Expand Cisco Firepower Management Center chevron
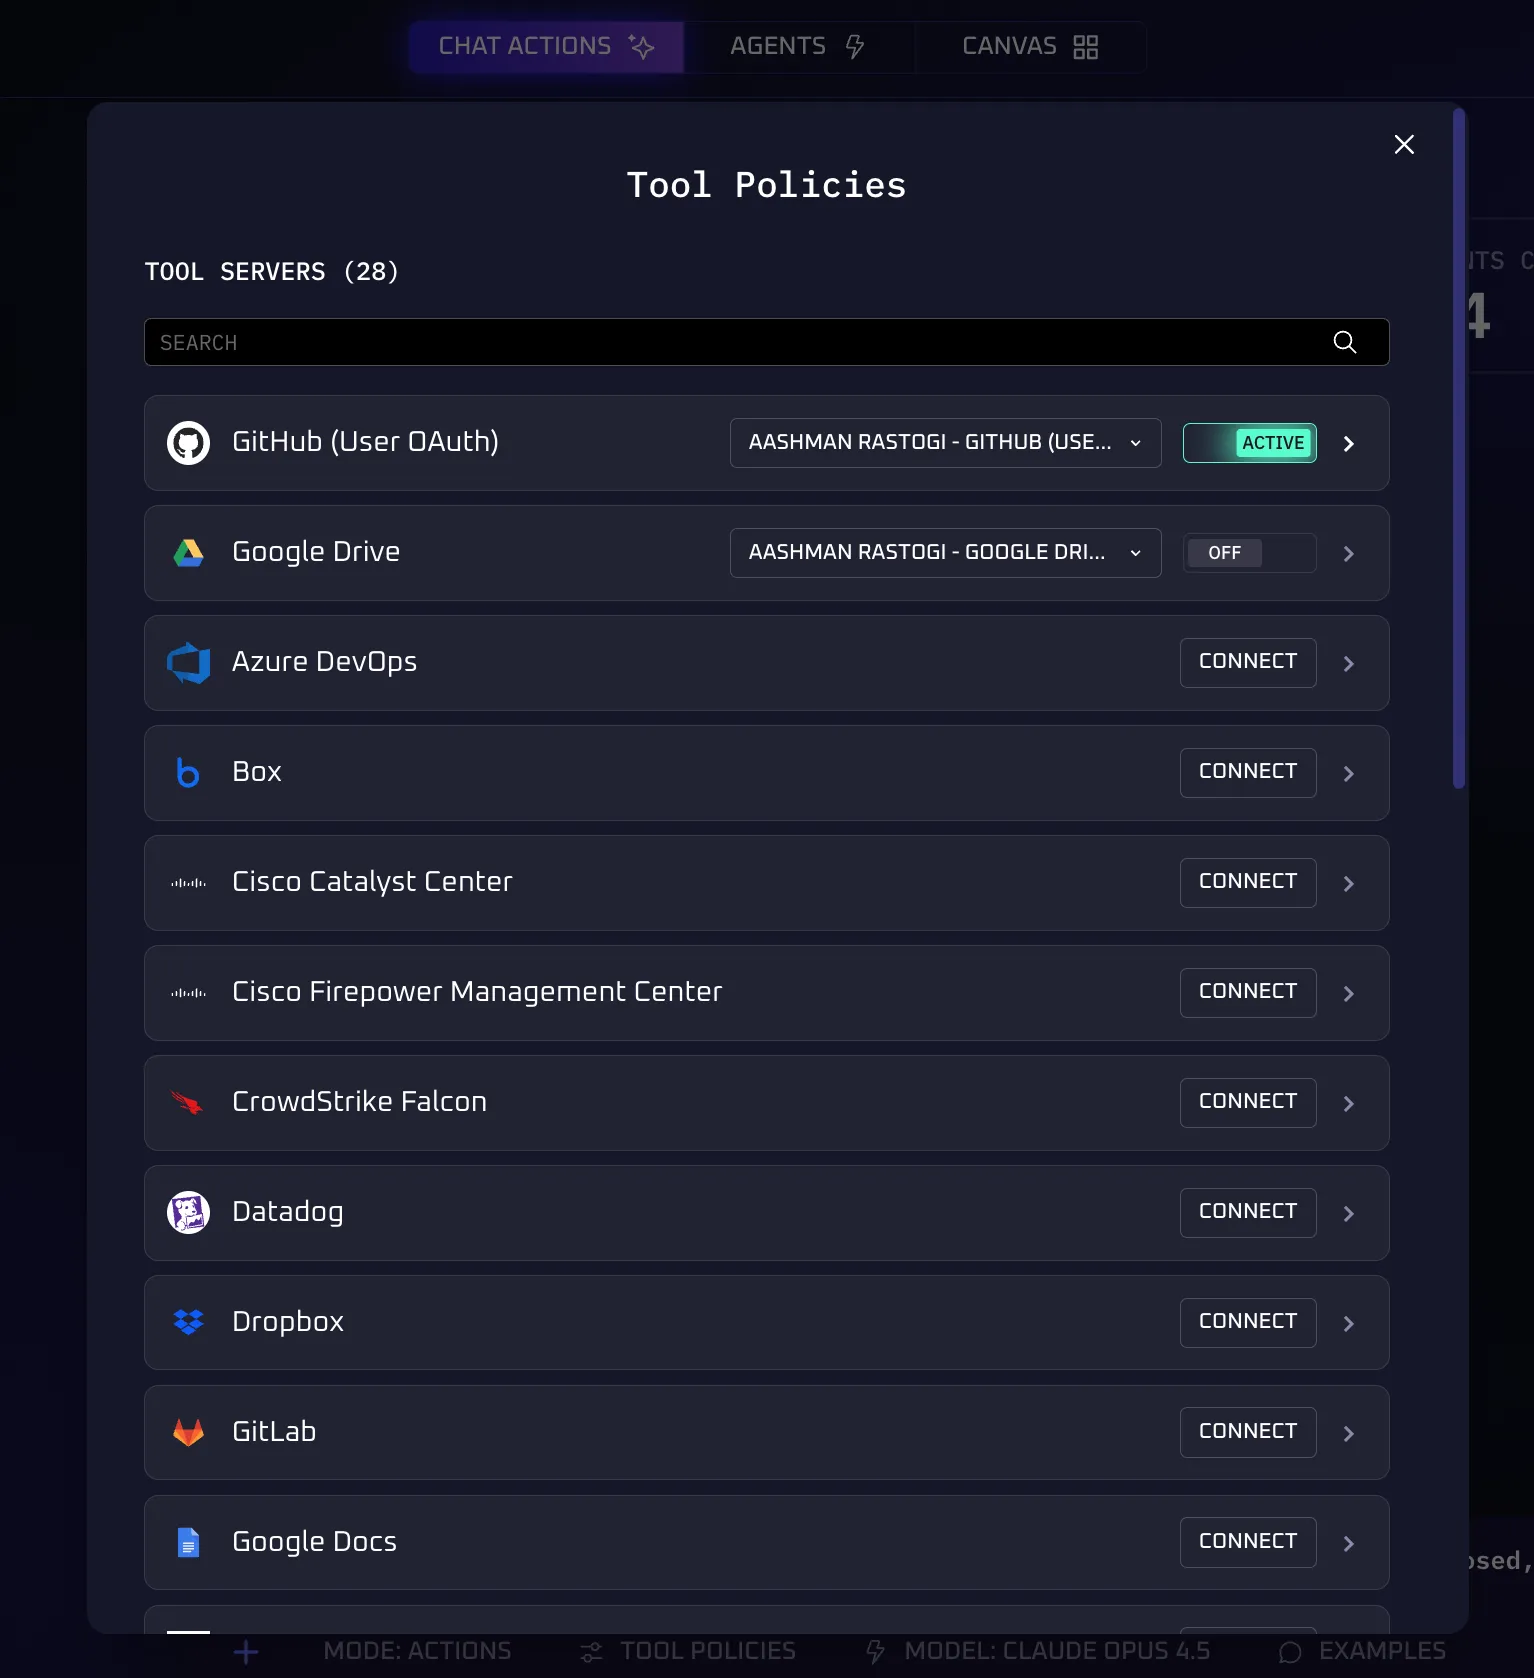This screenshot has width=1534, height=1678. click(1348, 993)
